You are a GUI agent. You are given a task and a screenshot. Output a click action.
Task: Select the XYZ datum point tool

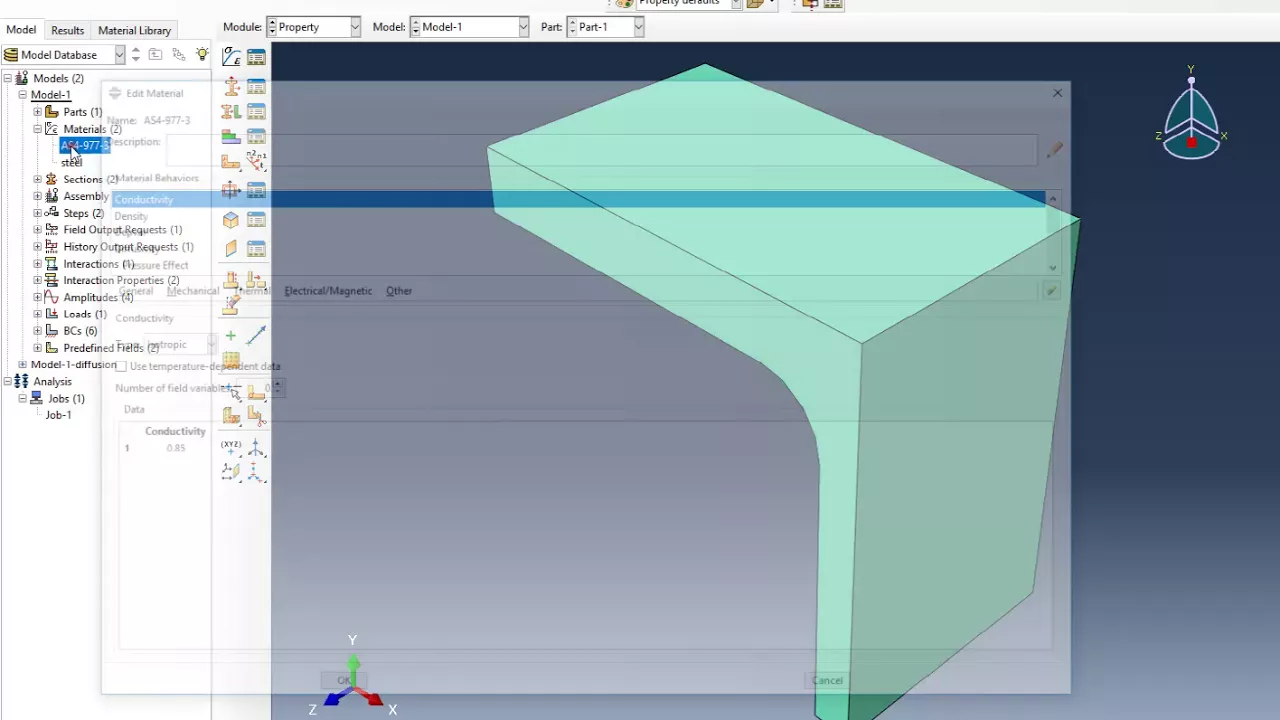pyautogui.click(x=231, y=447)
